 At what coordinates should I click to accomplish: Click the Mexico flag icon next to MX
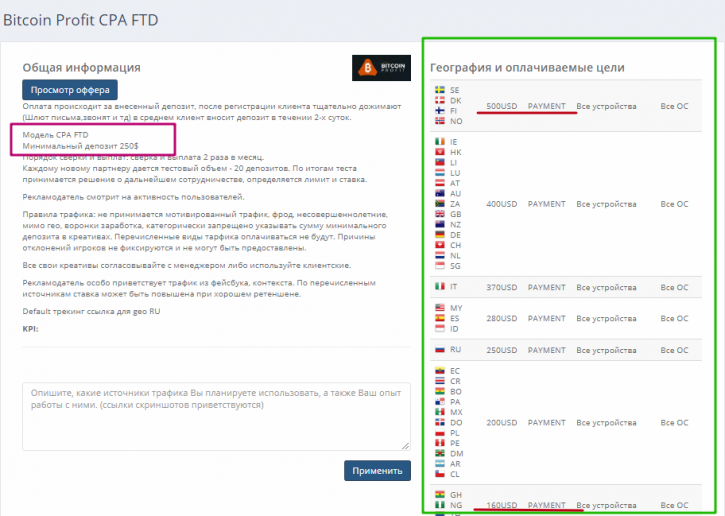click(440, 412)
